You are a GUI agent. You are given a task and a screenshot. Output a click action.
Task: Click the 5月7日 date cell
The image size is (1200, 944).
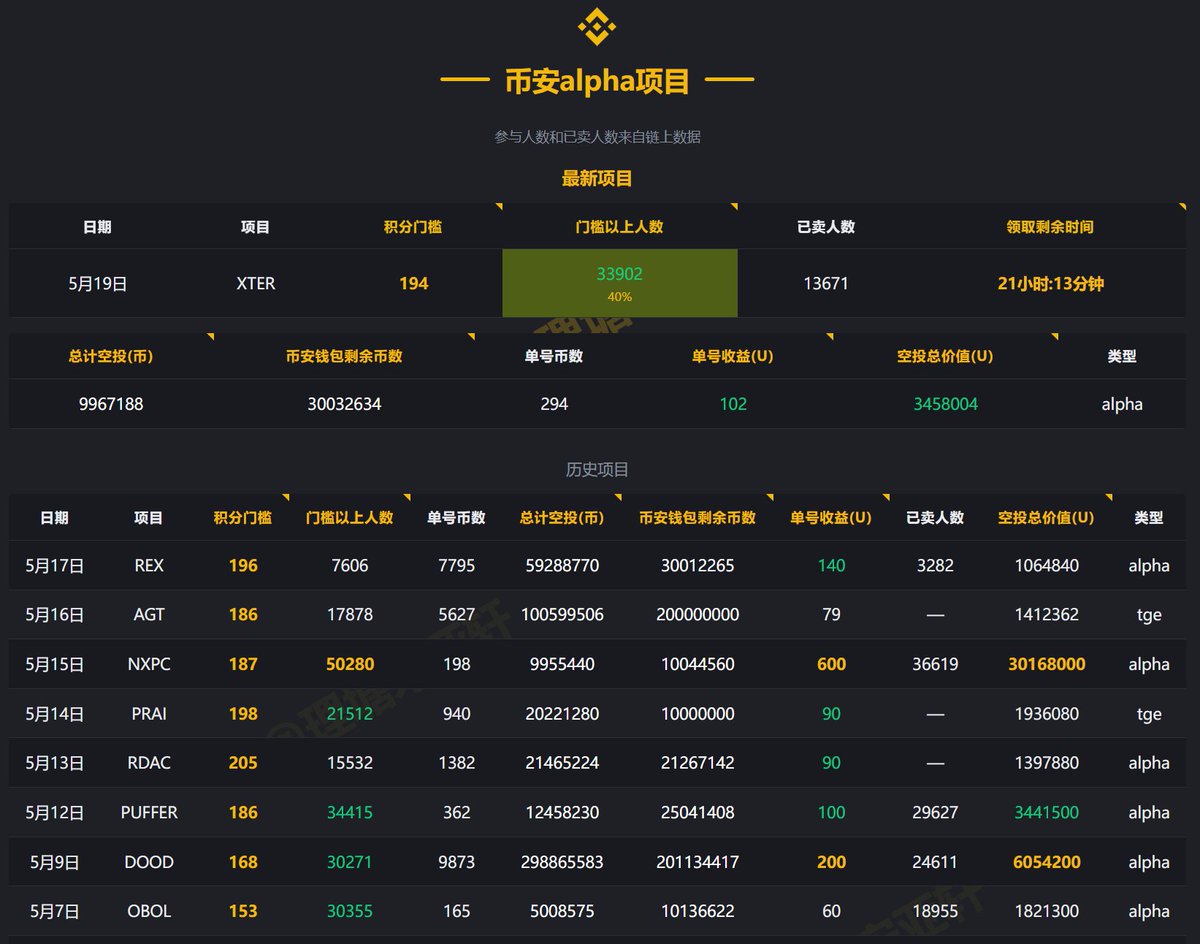(55, 911)
